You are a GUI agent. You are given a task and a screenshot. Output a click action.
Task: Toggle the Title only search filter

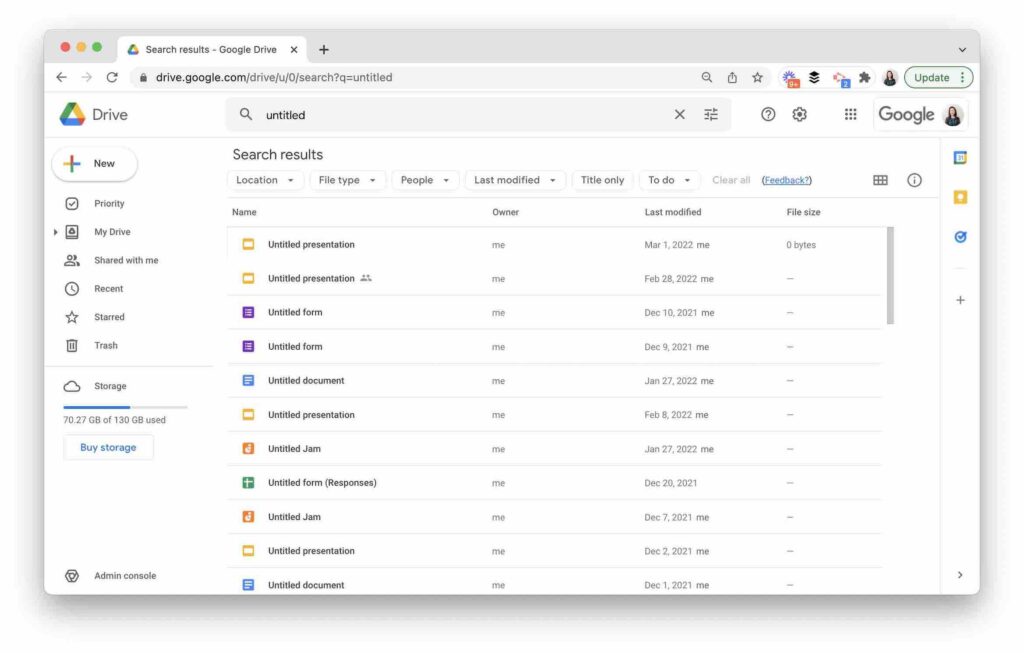[602, 180]
